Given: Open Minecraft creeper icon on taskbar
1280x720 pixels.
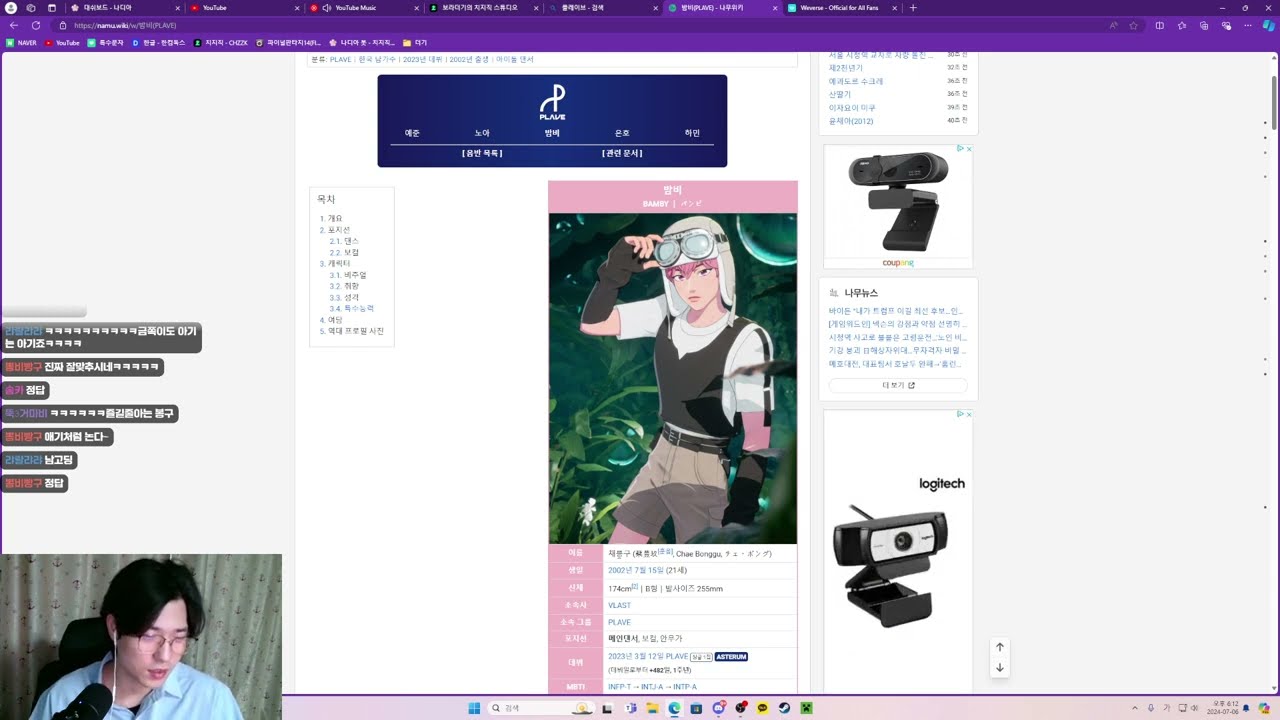Looking at the screenshot, I should (x=806, y=708).
